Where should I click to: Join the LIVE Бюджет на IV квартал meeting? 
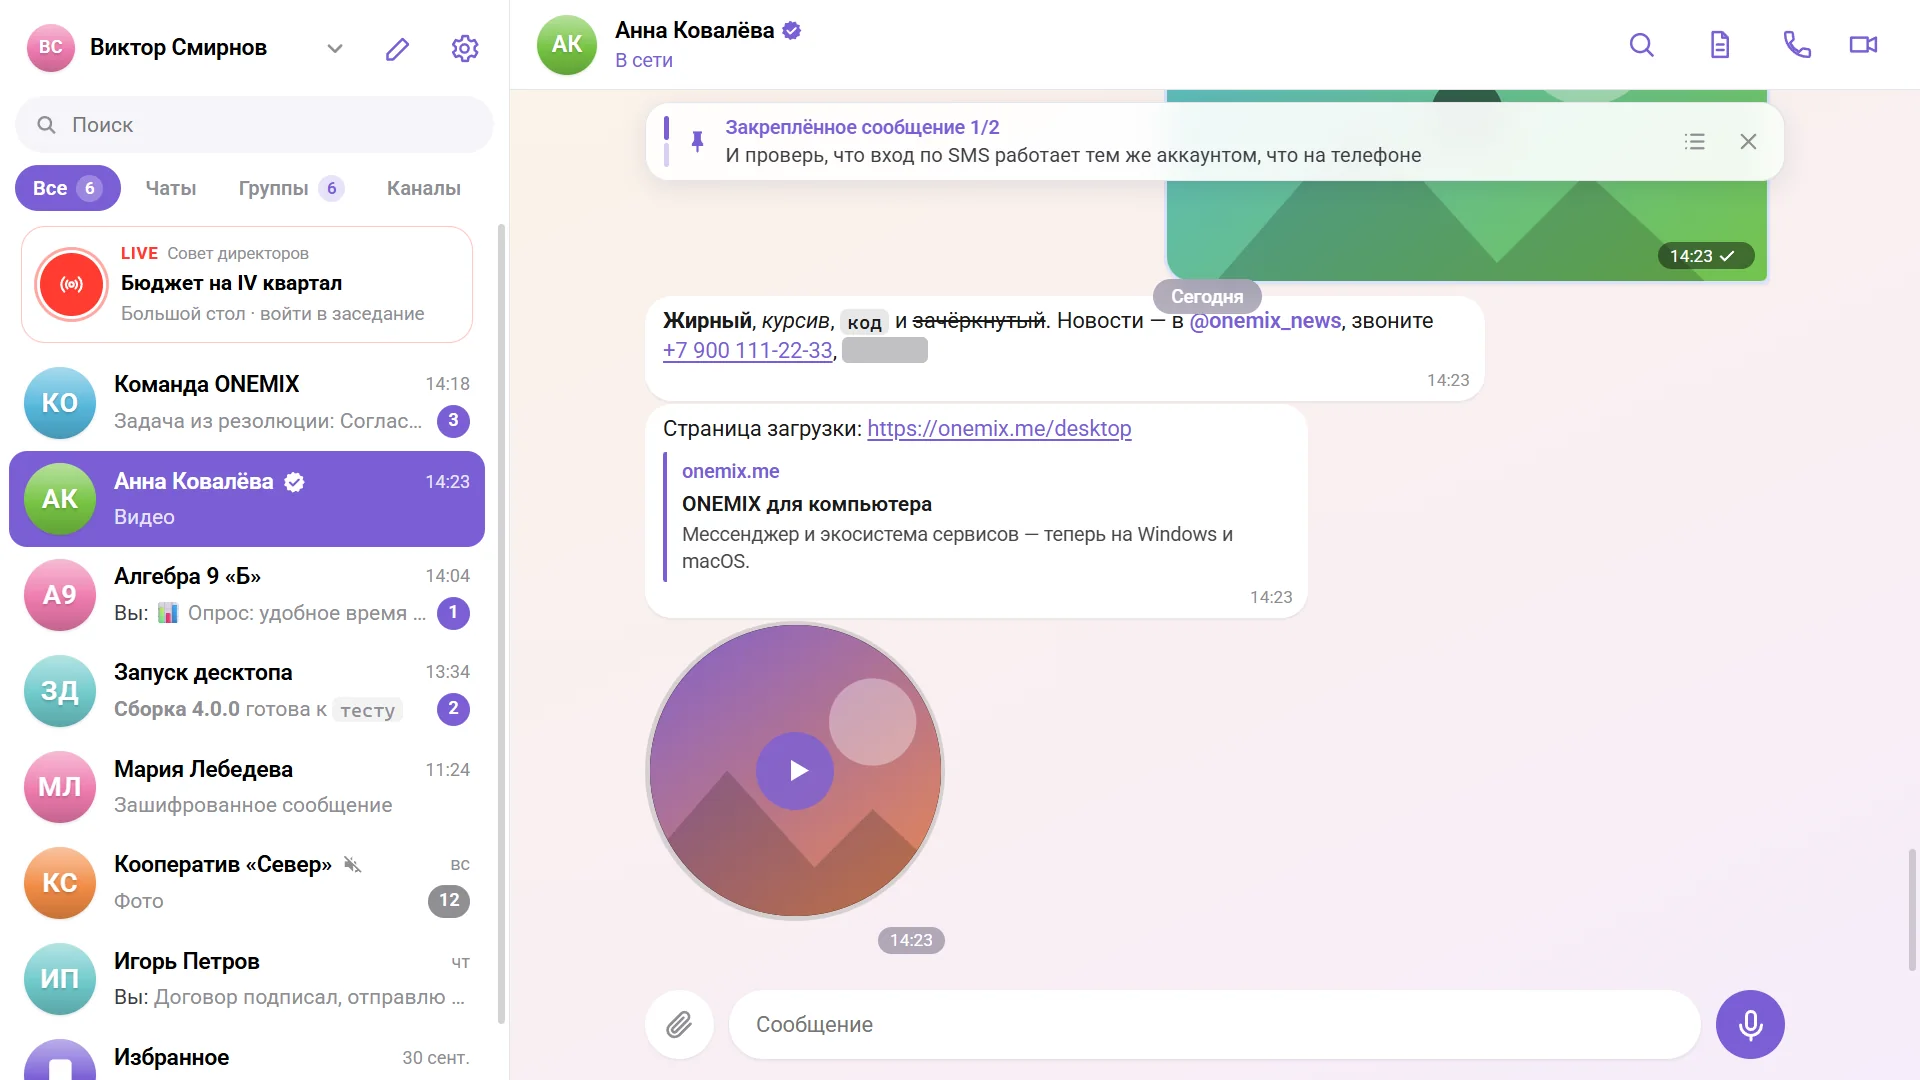click(x=247, y=284)
